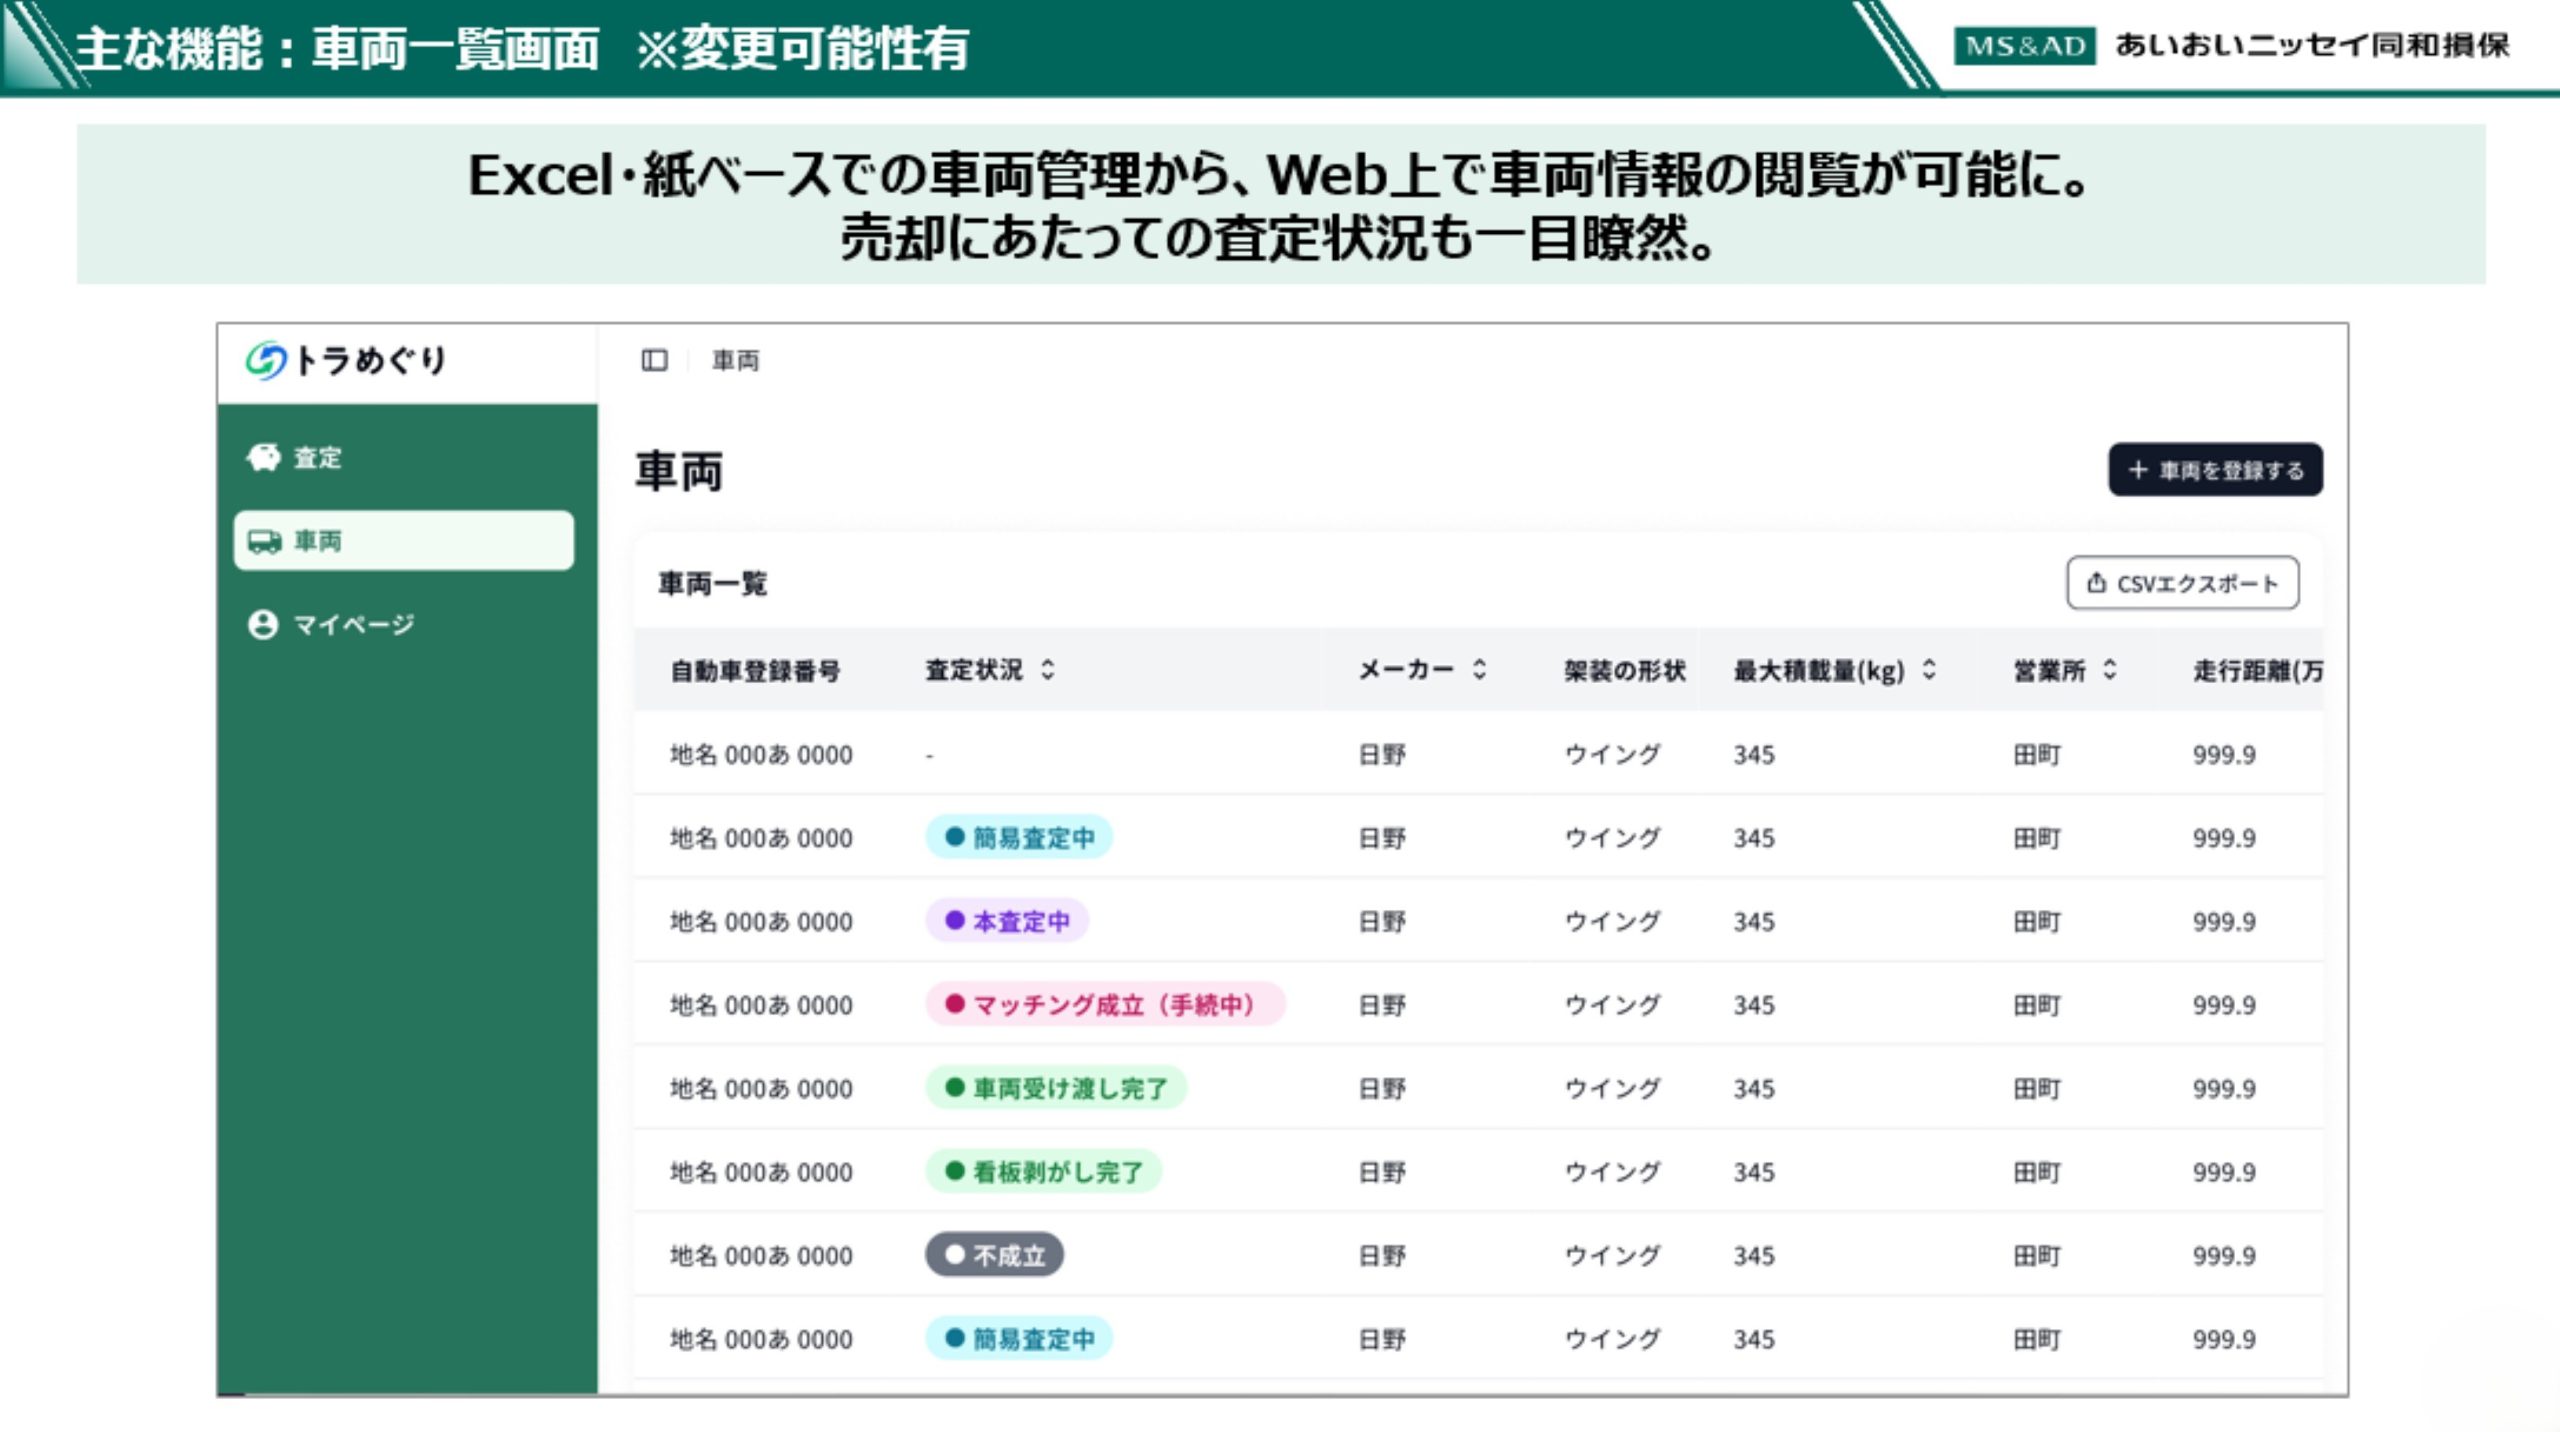2560x1432 pixels.
Task: Click 車両を登録する button
Action: pyautogui.click(x=2216, y=470)
